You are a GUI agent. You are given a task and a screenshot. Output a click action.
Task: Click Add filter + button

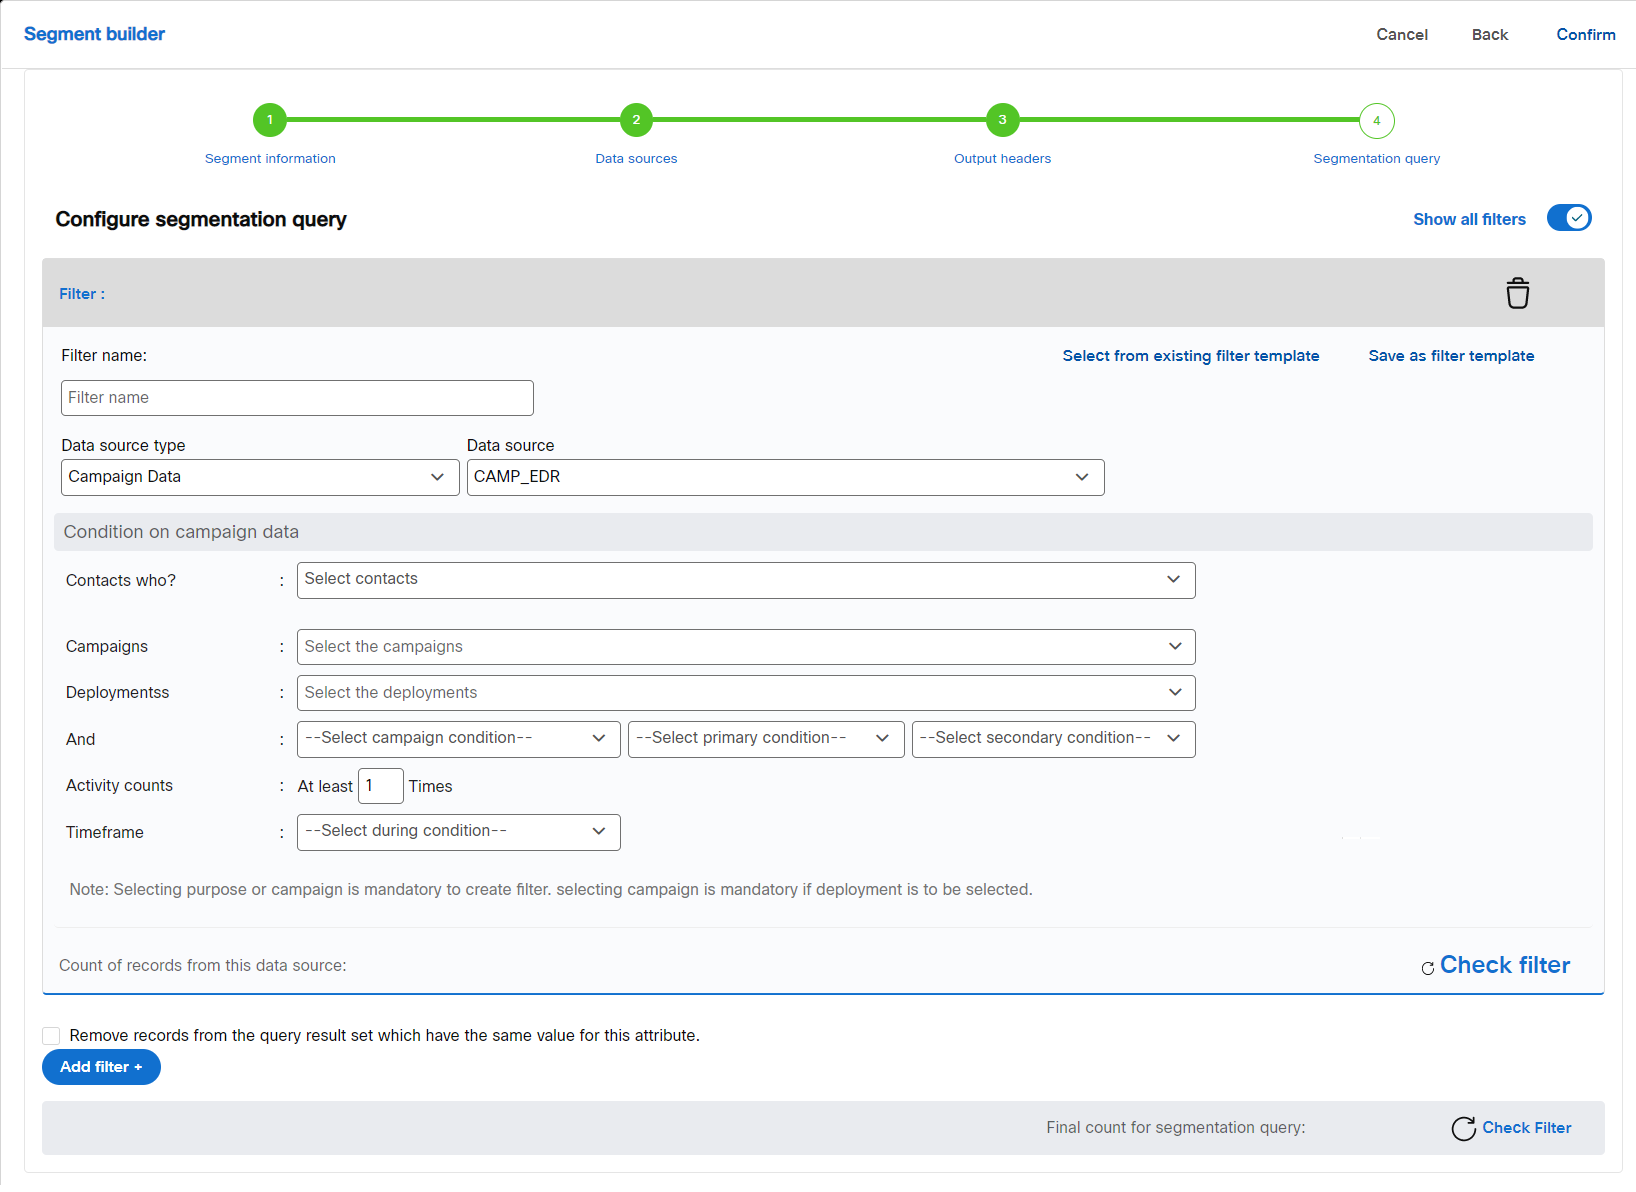[101, 1067]
